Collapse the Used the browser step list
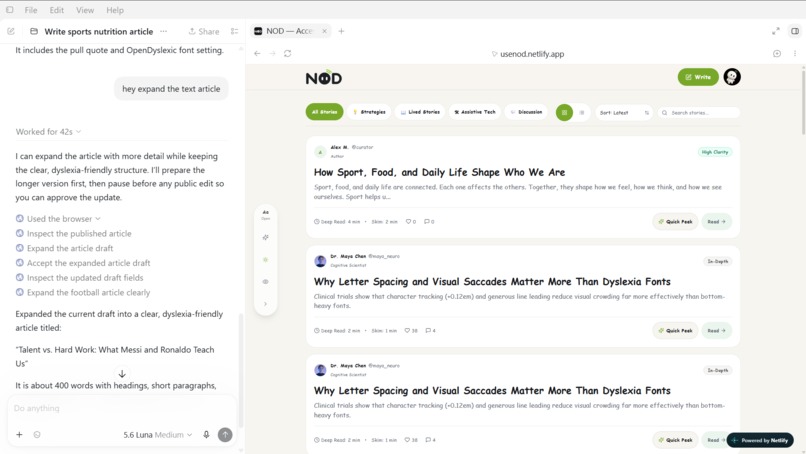Screen dimensions: 806x454 [x=63, y=219]
